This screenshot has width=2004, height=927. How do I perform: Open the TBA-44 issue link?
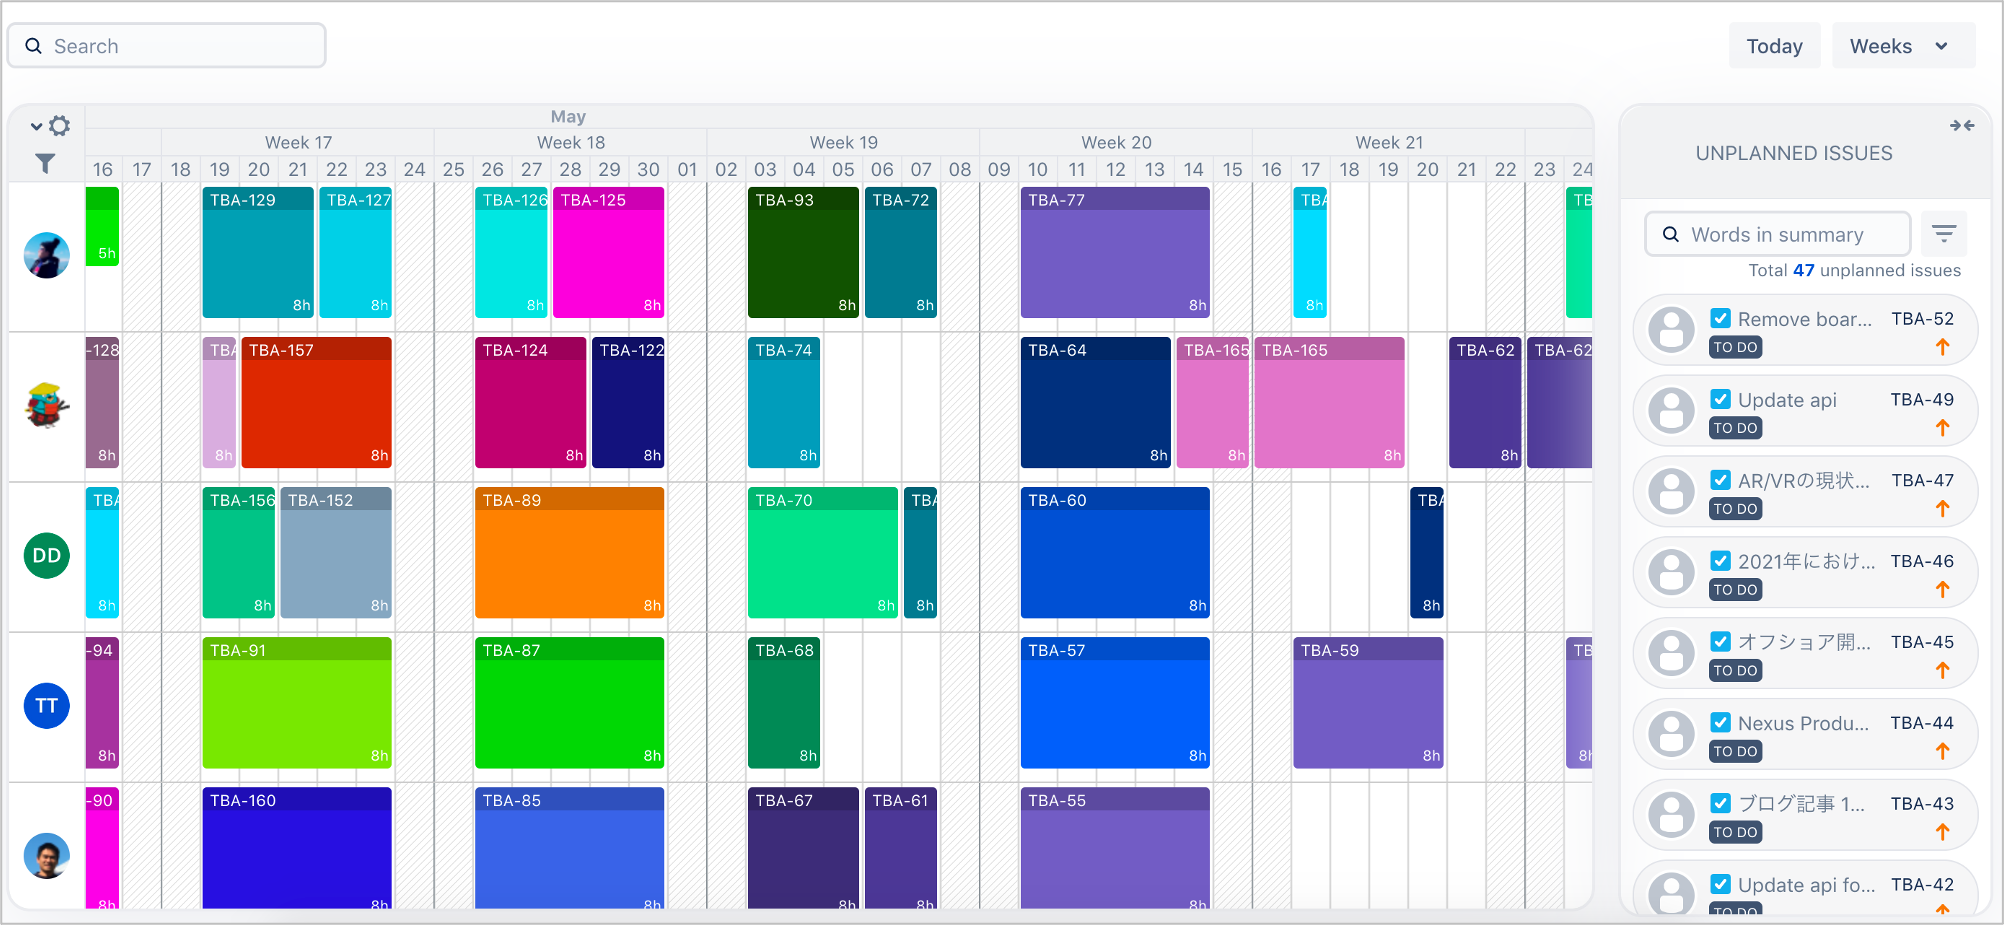click(1921, 723)
